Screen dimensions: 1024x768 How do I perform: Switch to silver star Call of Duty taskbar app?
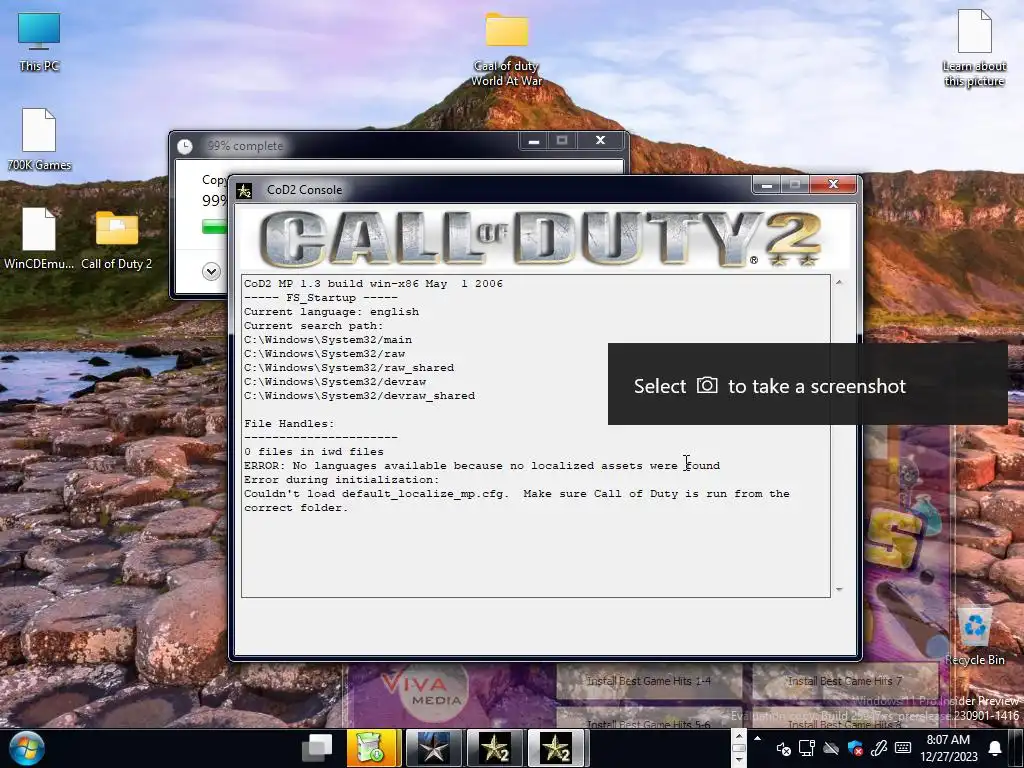434,748
